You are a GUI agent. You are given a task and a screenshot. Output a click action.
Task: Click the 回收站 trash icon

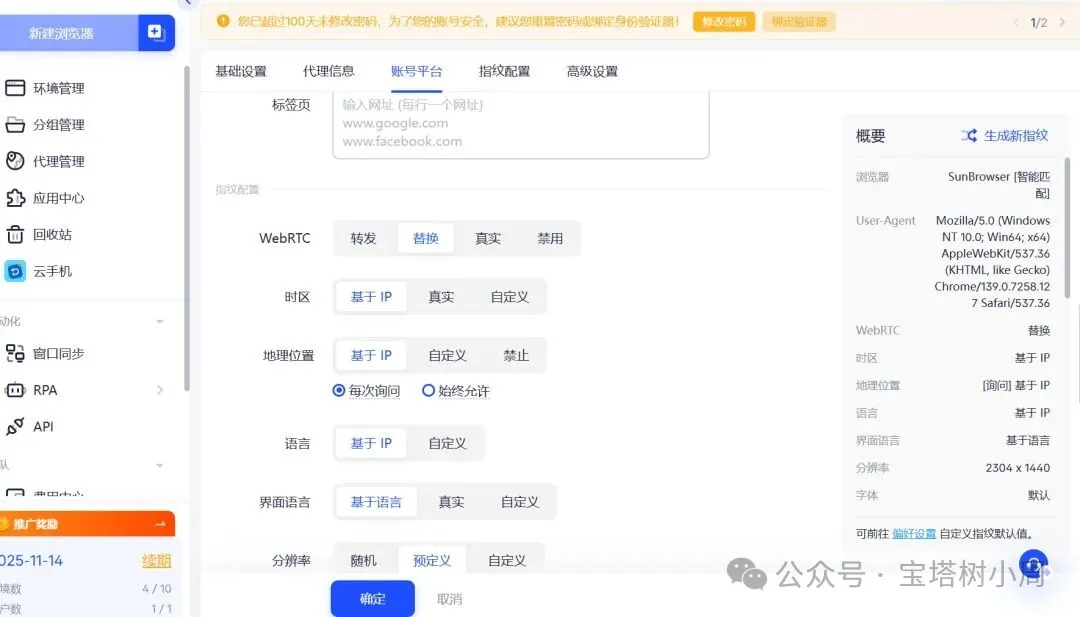15,235
